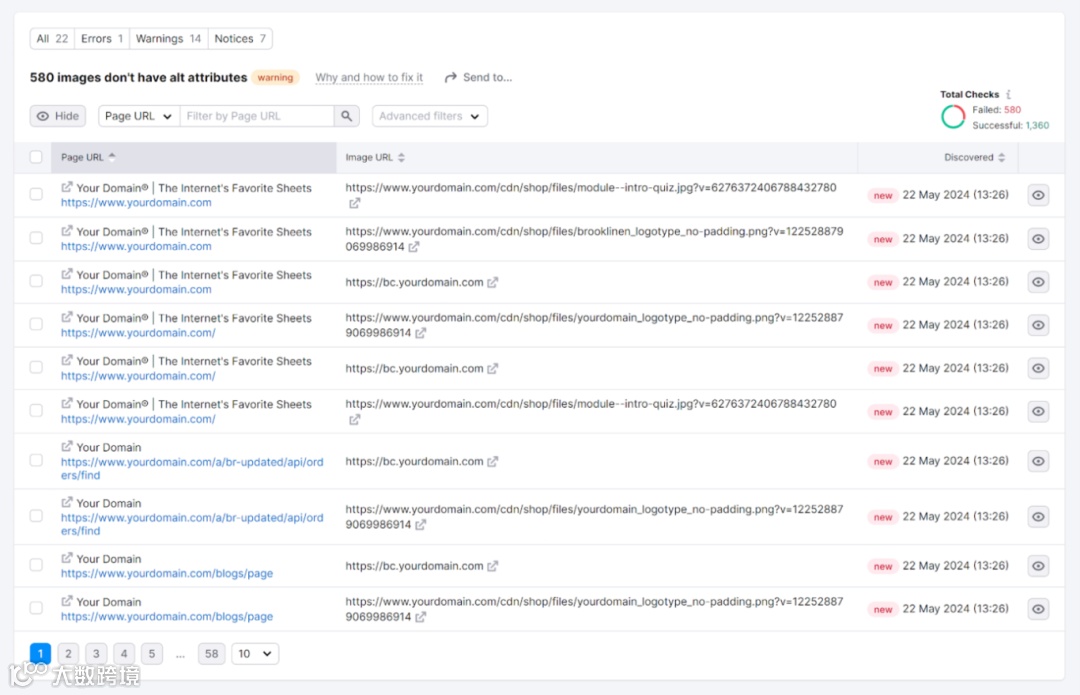
Task: Click 580 images don't have alt attributes heading
Action: pos(138,77)
